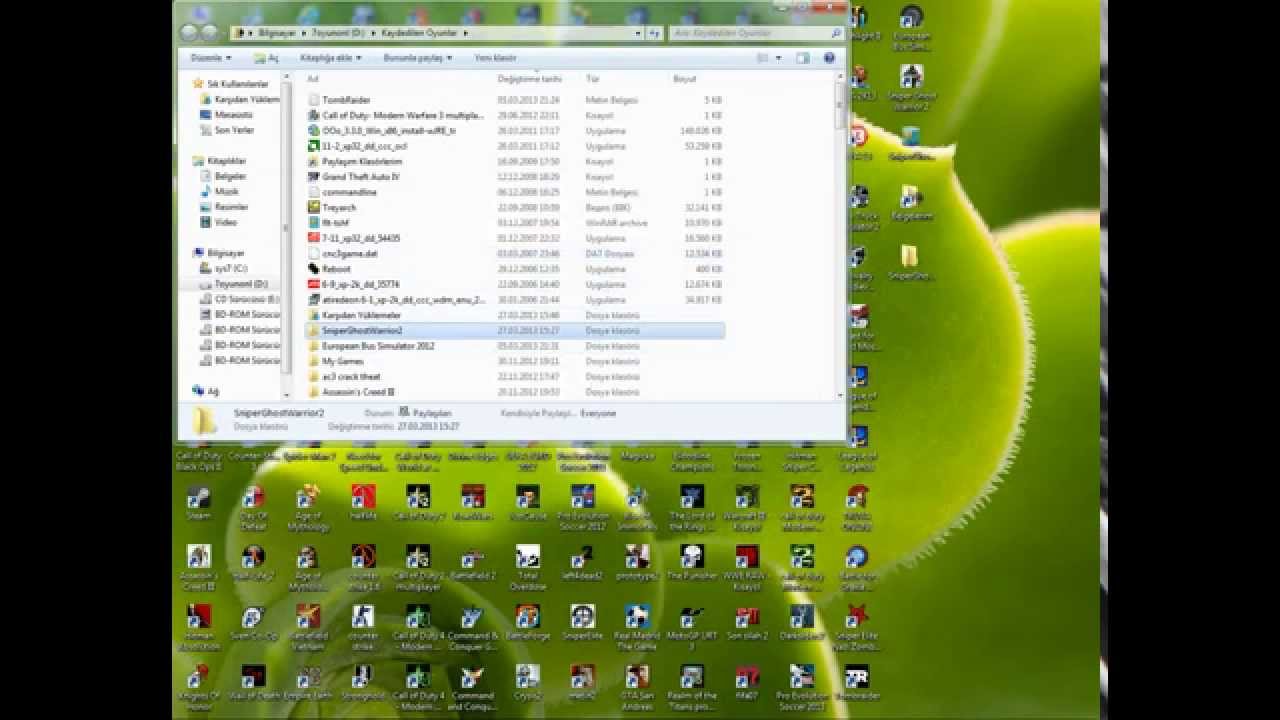Open Knights Of Honor desktop shortcut
This screenshot has height=720, width=1280.
click(199, 688)
